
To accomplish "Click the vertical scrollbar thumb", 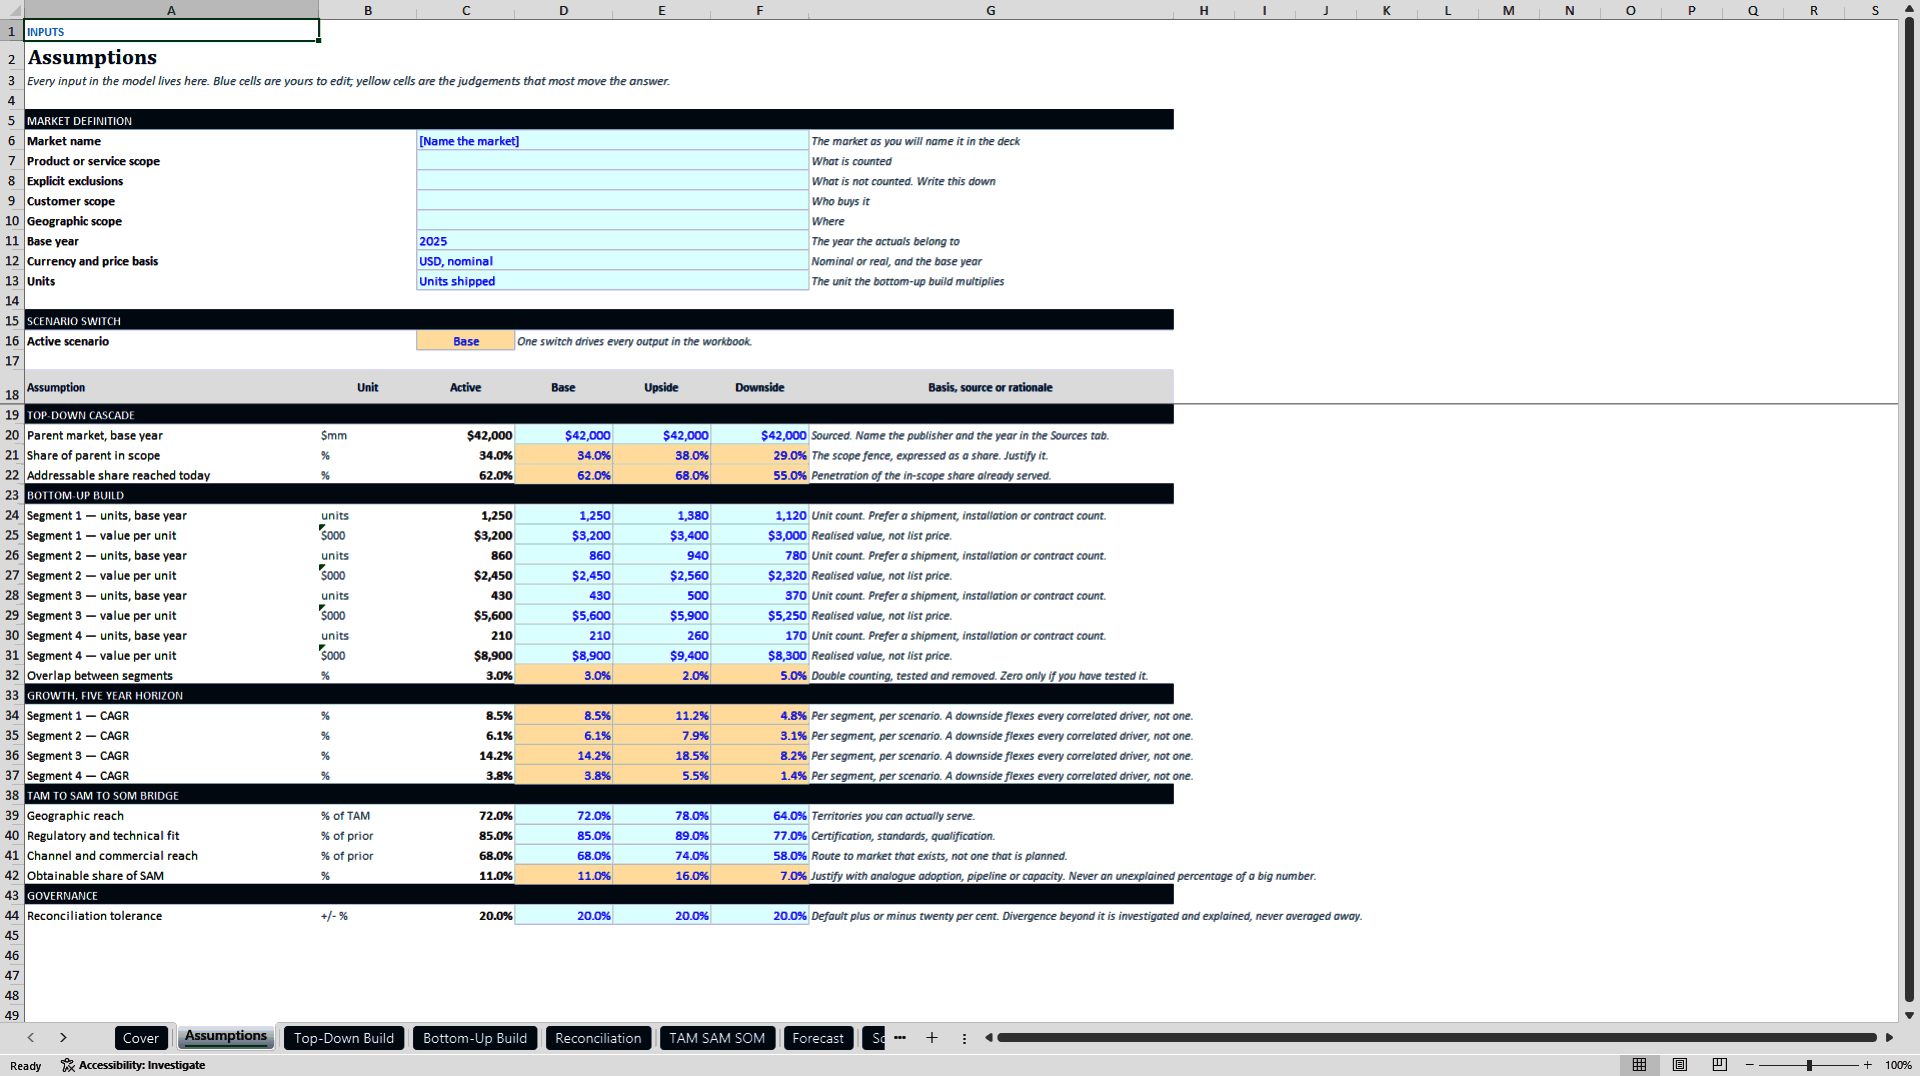I will tap(1909, 510).
